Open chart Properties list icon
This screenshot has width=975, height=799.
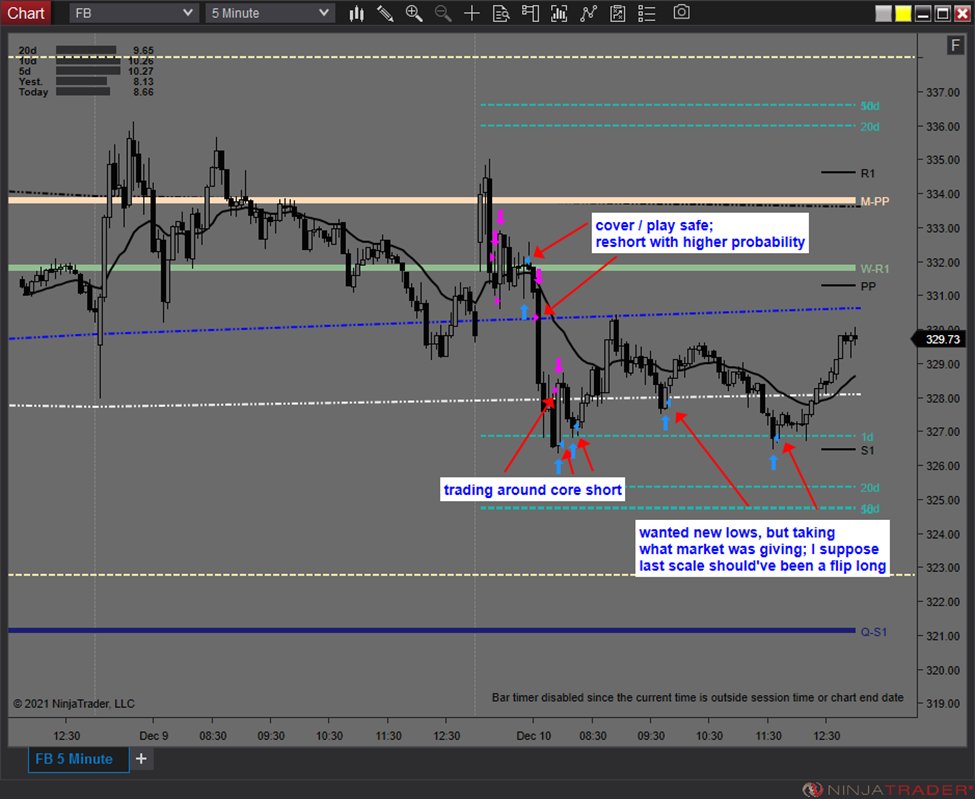point(646,13)
